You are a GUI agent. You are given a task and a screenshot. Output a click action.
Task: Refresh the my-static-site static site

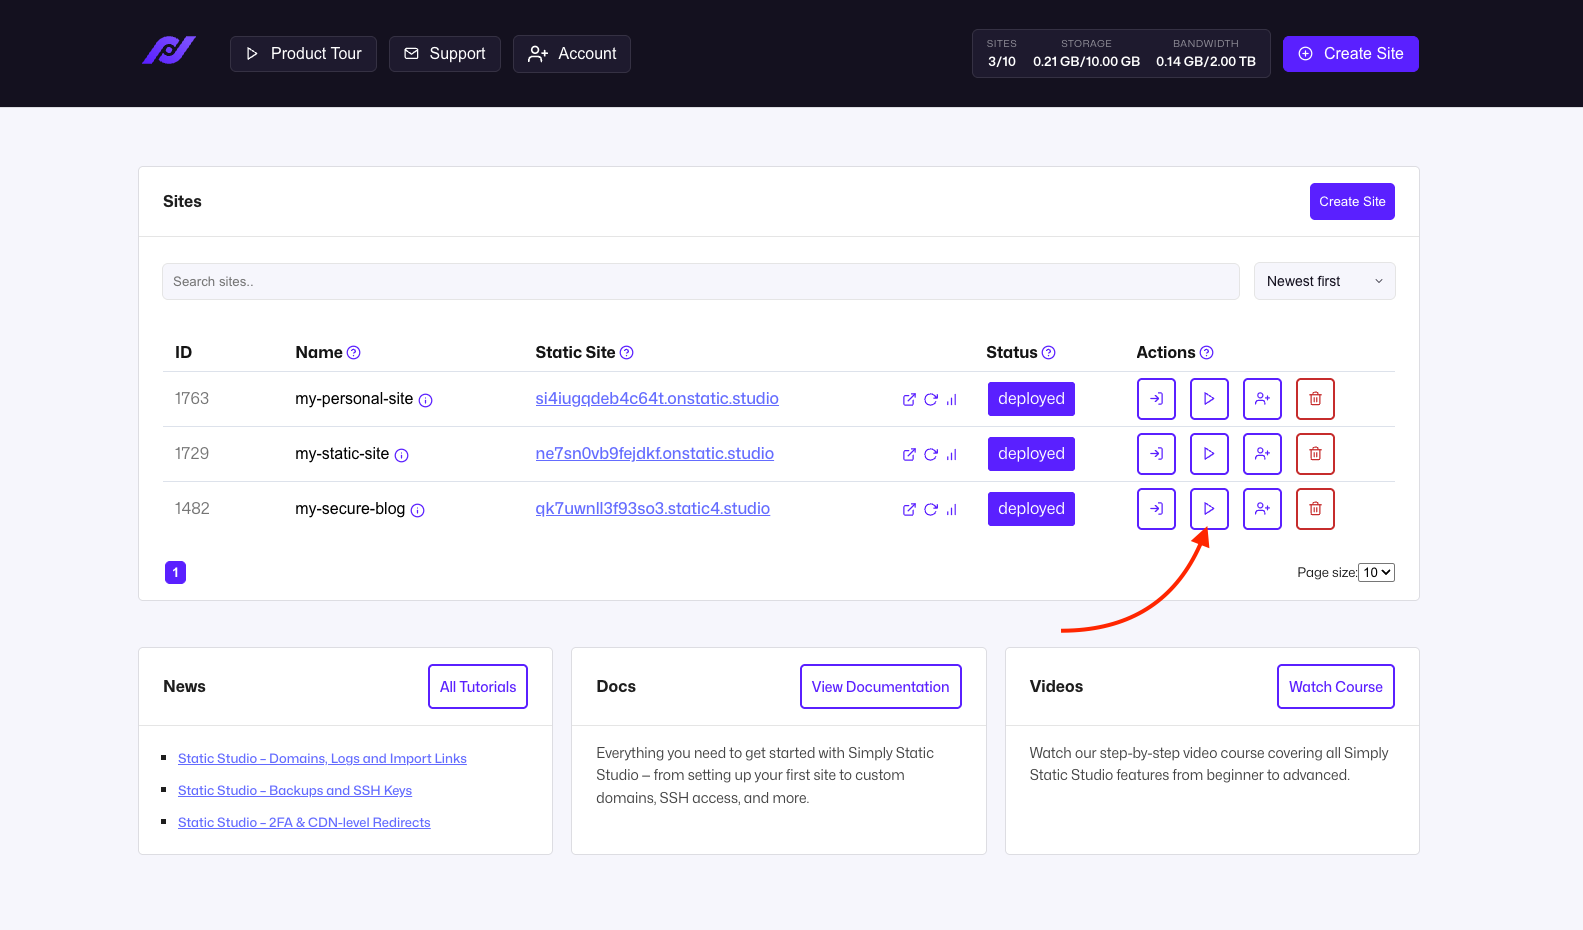931,455
